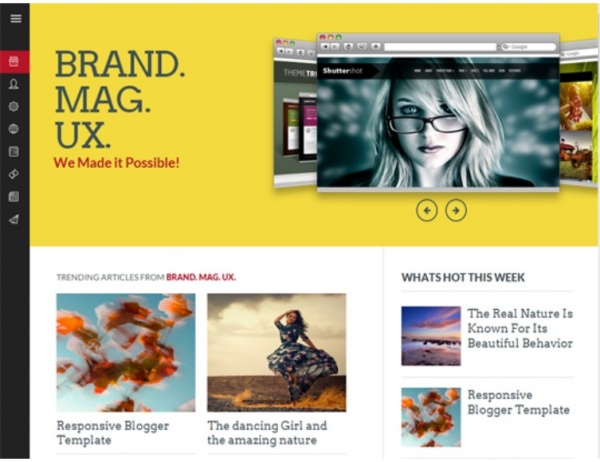The image size is (600, 462).
Task: Open the calculator grid sidebar icon
Action: [14, 197]
